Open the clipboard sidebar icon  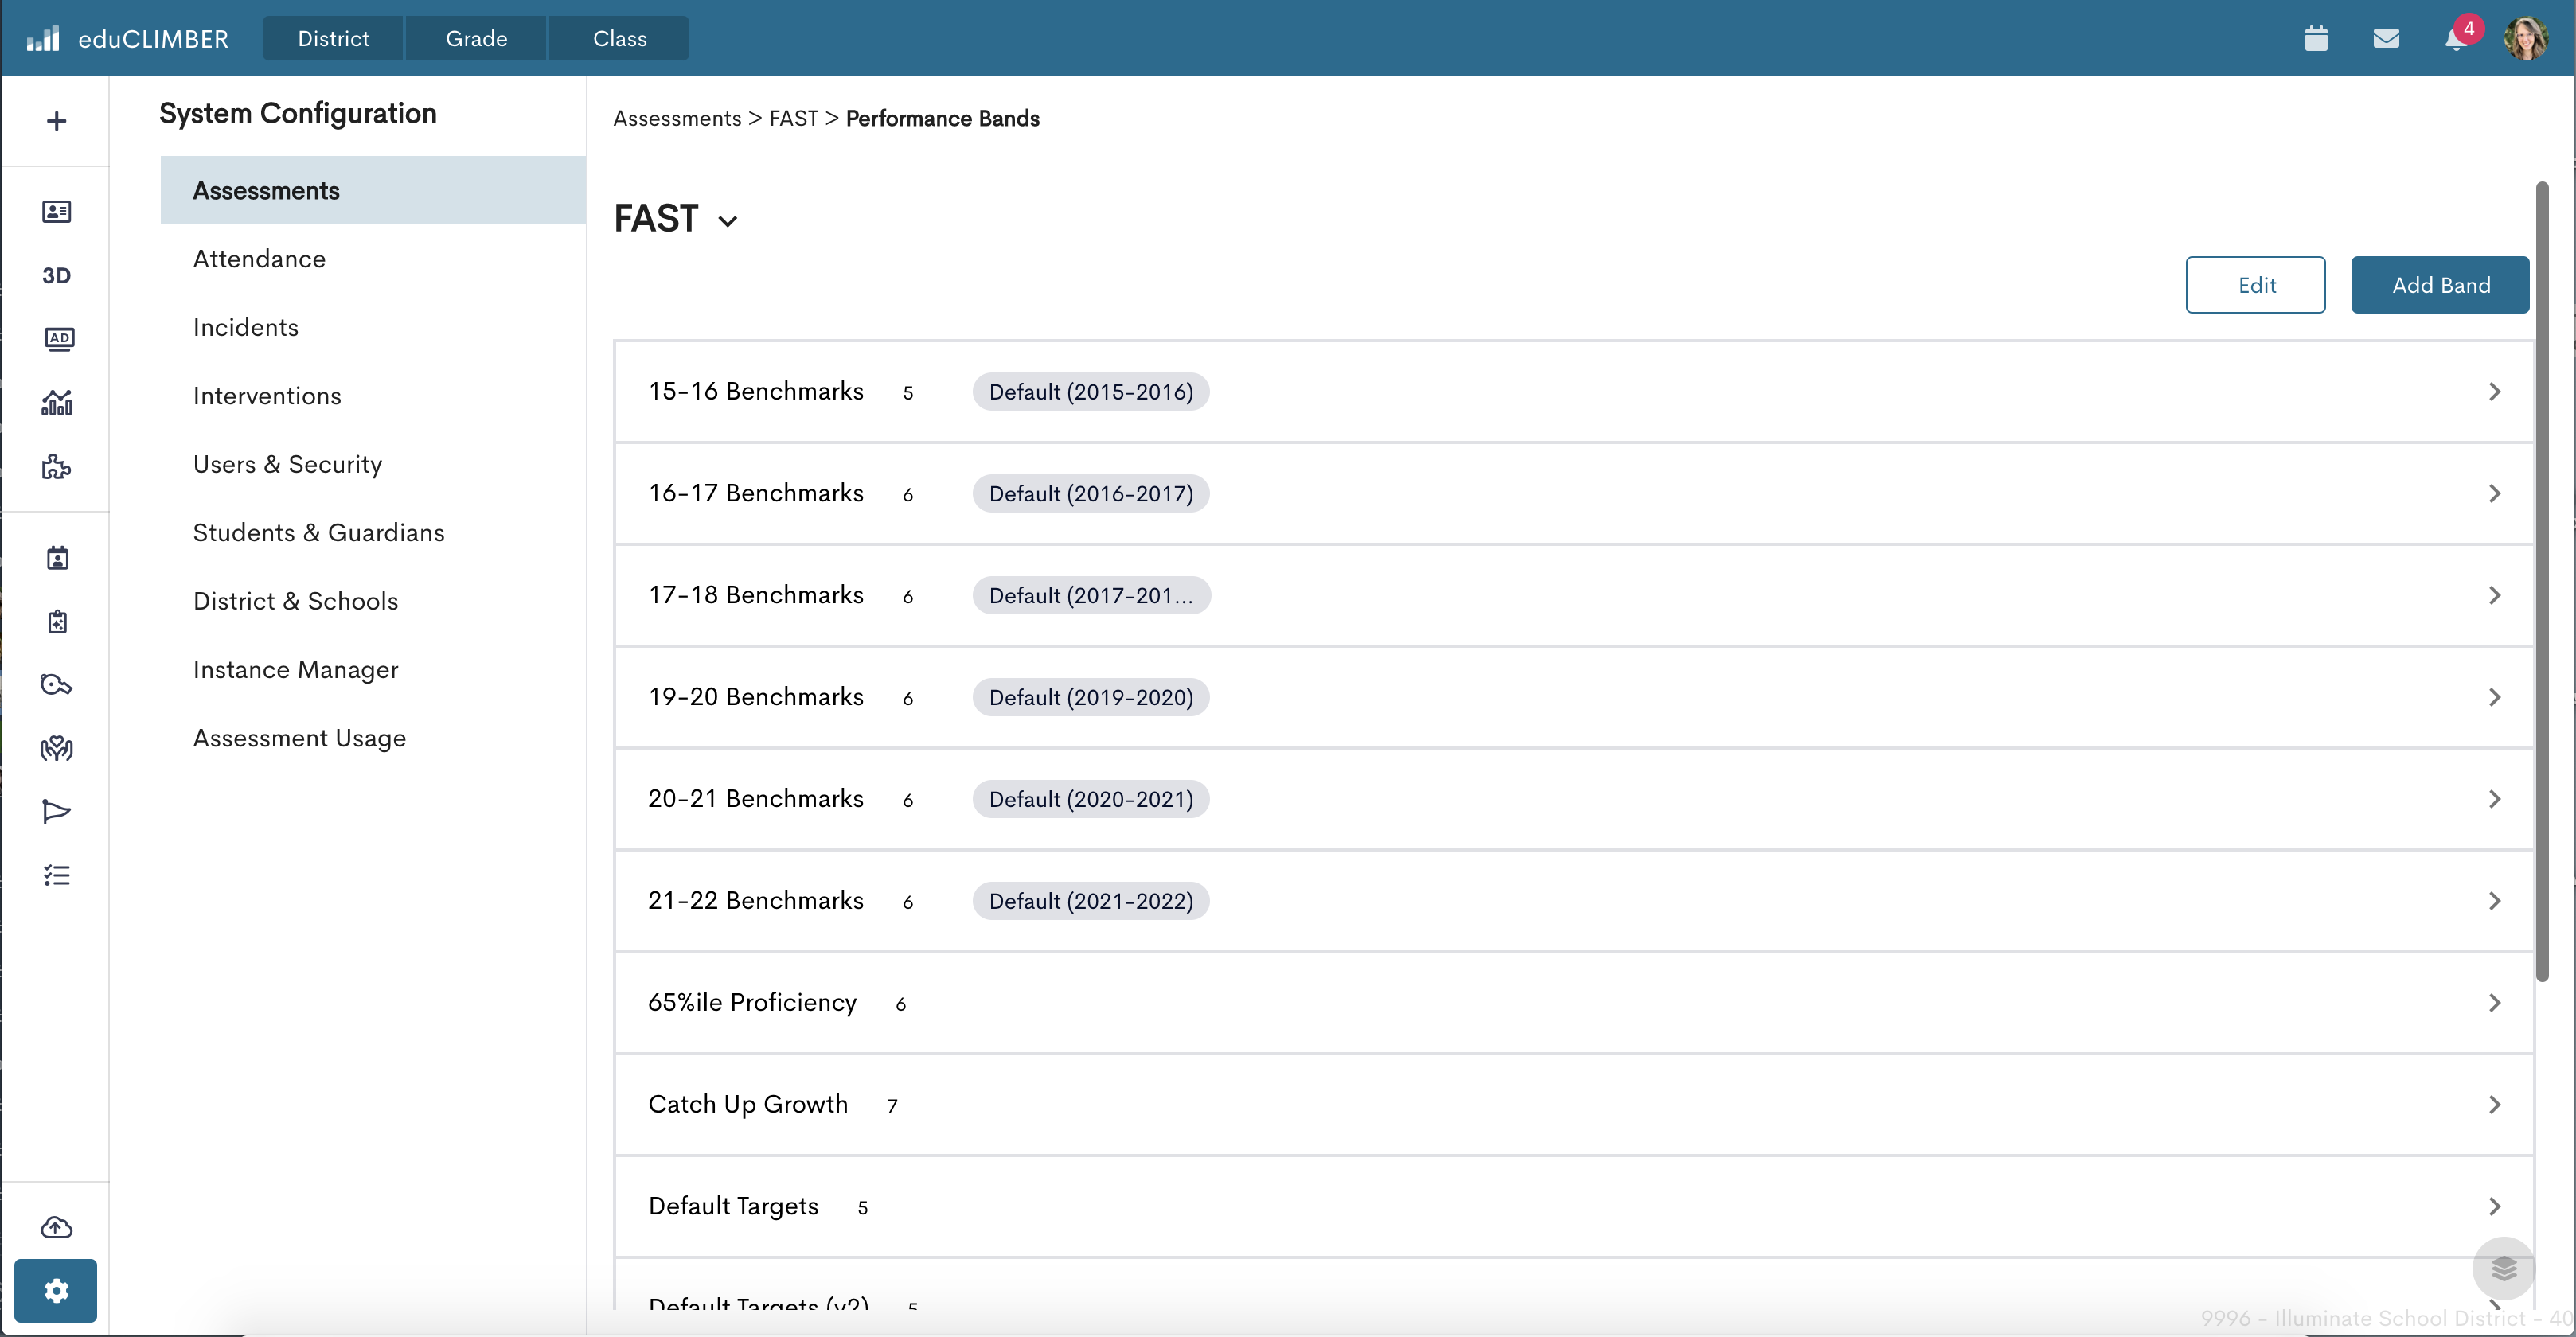pos(57,621)
